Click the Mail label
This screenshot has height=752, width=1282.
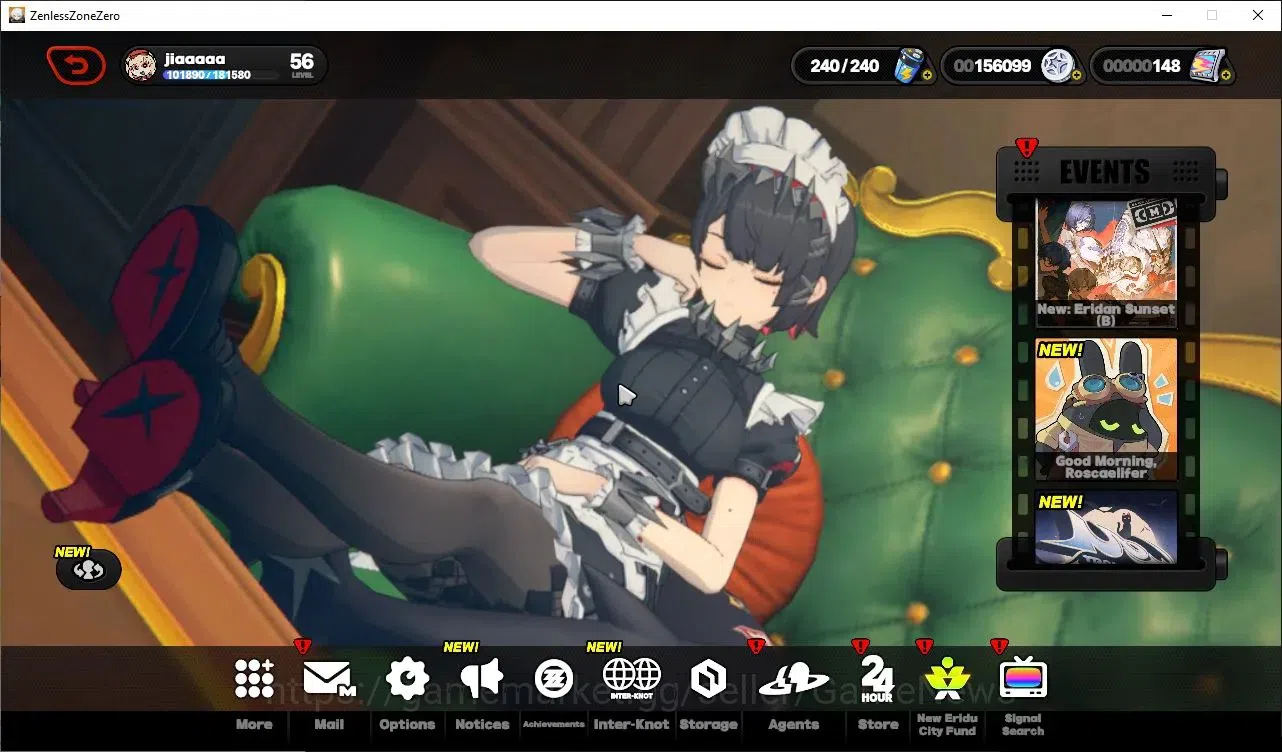tap(329, 725)
